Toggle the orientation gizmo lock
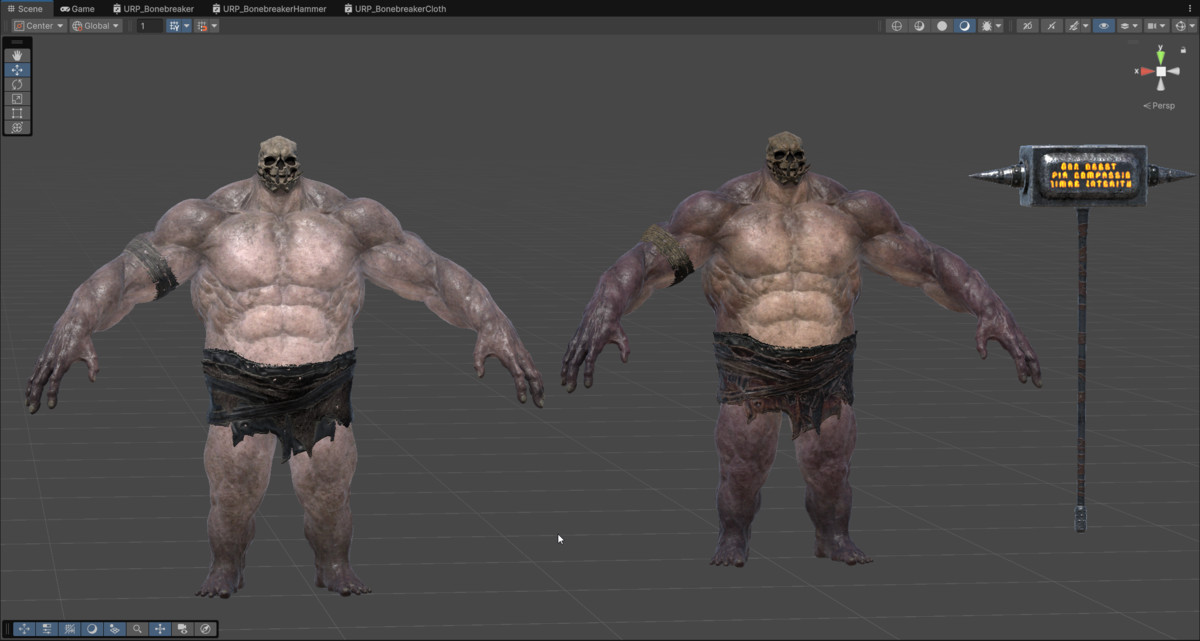Image resolution: width=1200 pixels, height=641 pixels. (x=1184, y=49)
